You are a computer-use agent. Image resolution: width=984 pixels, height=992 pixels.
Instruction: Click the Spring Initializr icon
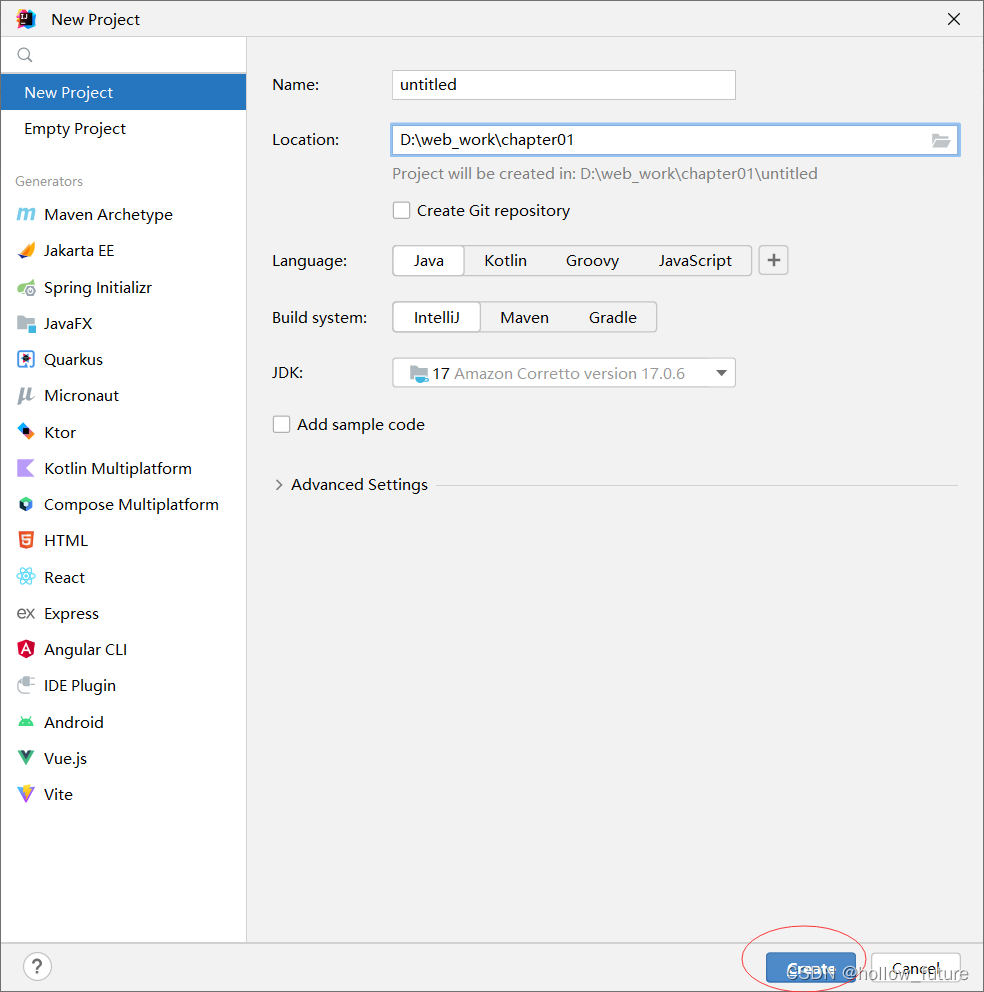tap(26, 288)
